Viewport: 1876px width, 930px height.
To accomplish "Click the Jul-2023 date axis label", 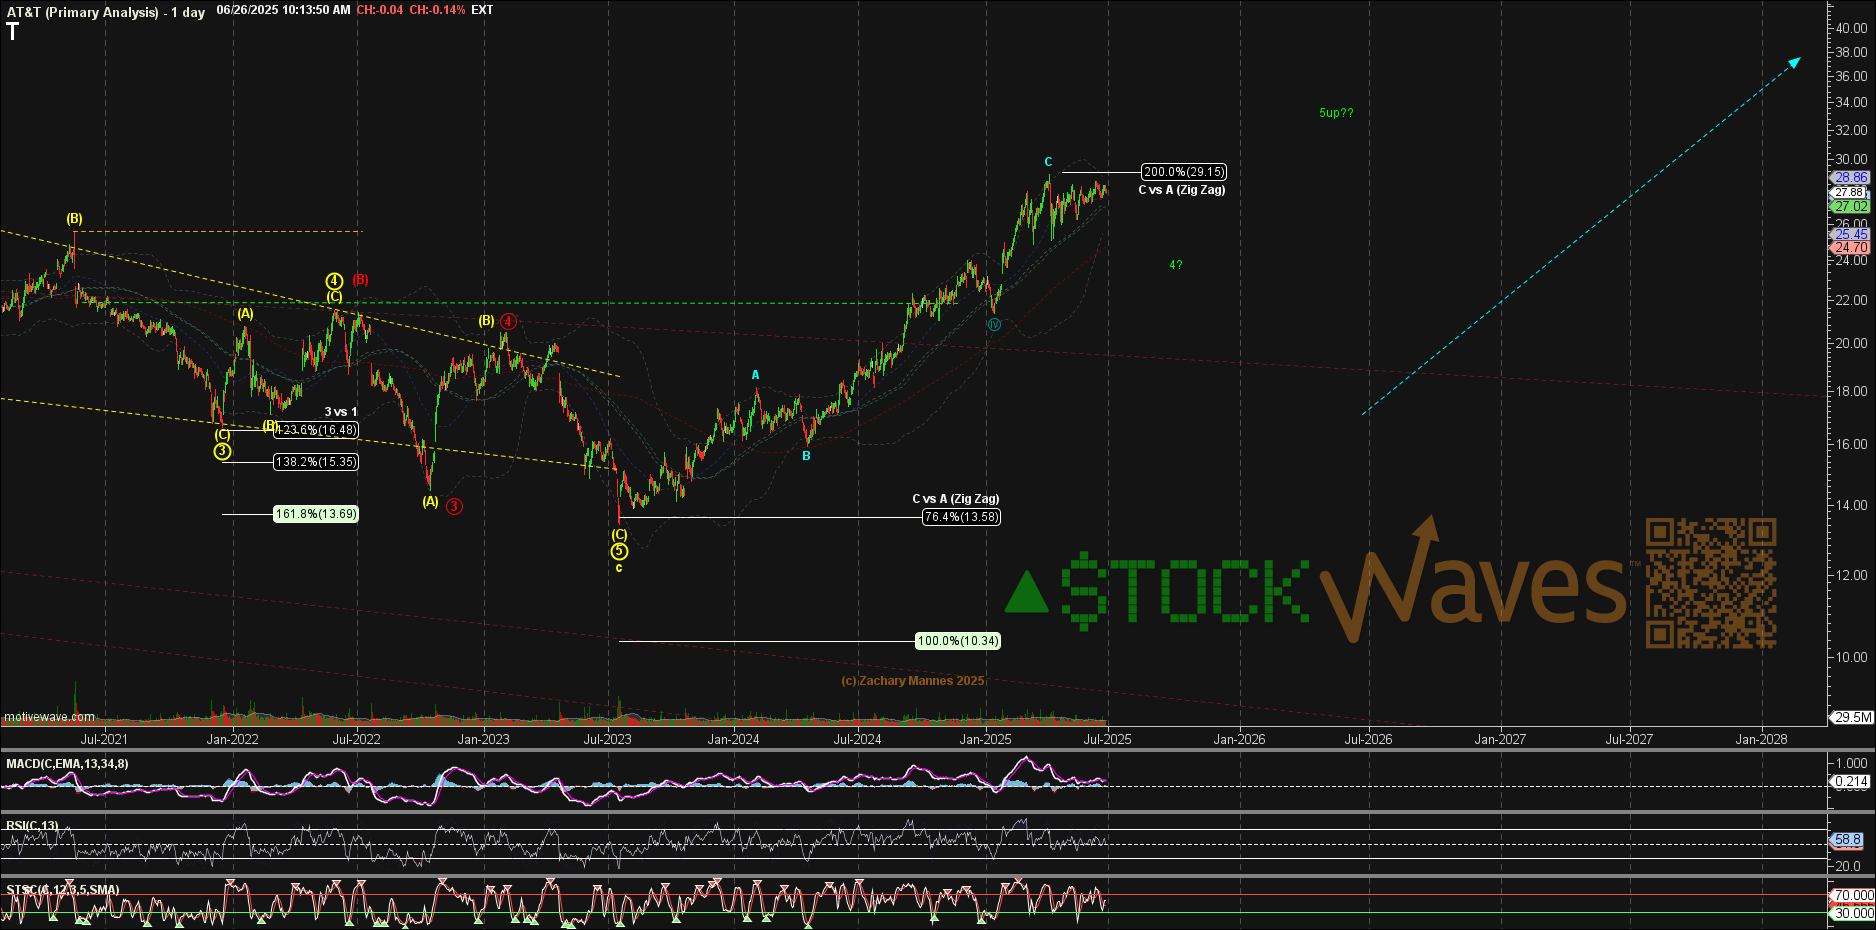I will click(x=608, y=740).
